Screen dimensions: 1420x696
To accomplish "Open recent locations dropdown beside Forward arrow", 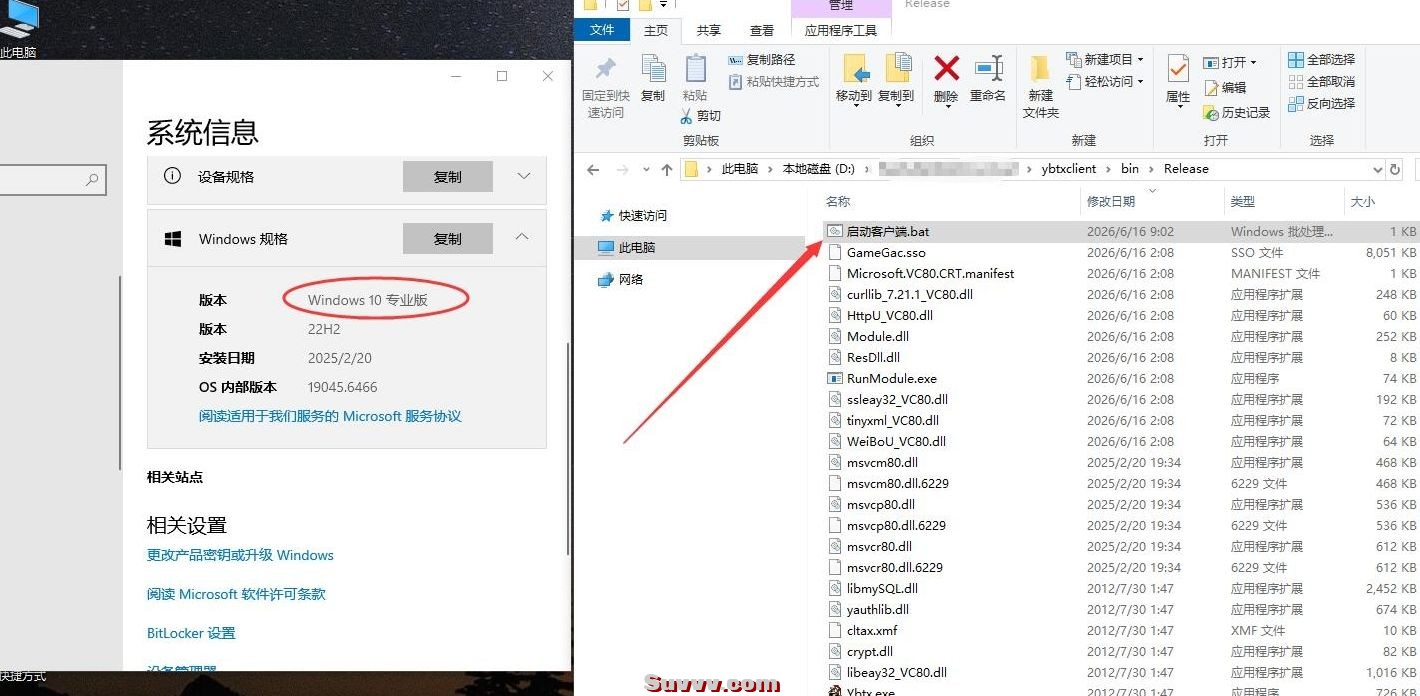I will pyautogui.click(x=646, y=170).
